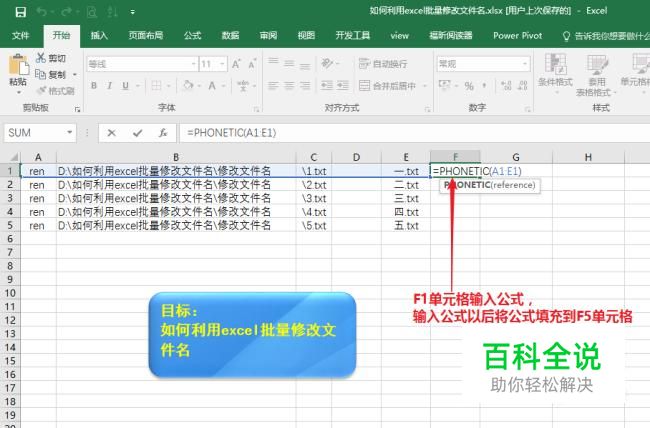This screenshot has width=650, height=428.
Task: Click the fx insert function button
Action: pyautogui.click(x=163, y=133)
